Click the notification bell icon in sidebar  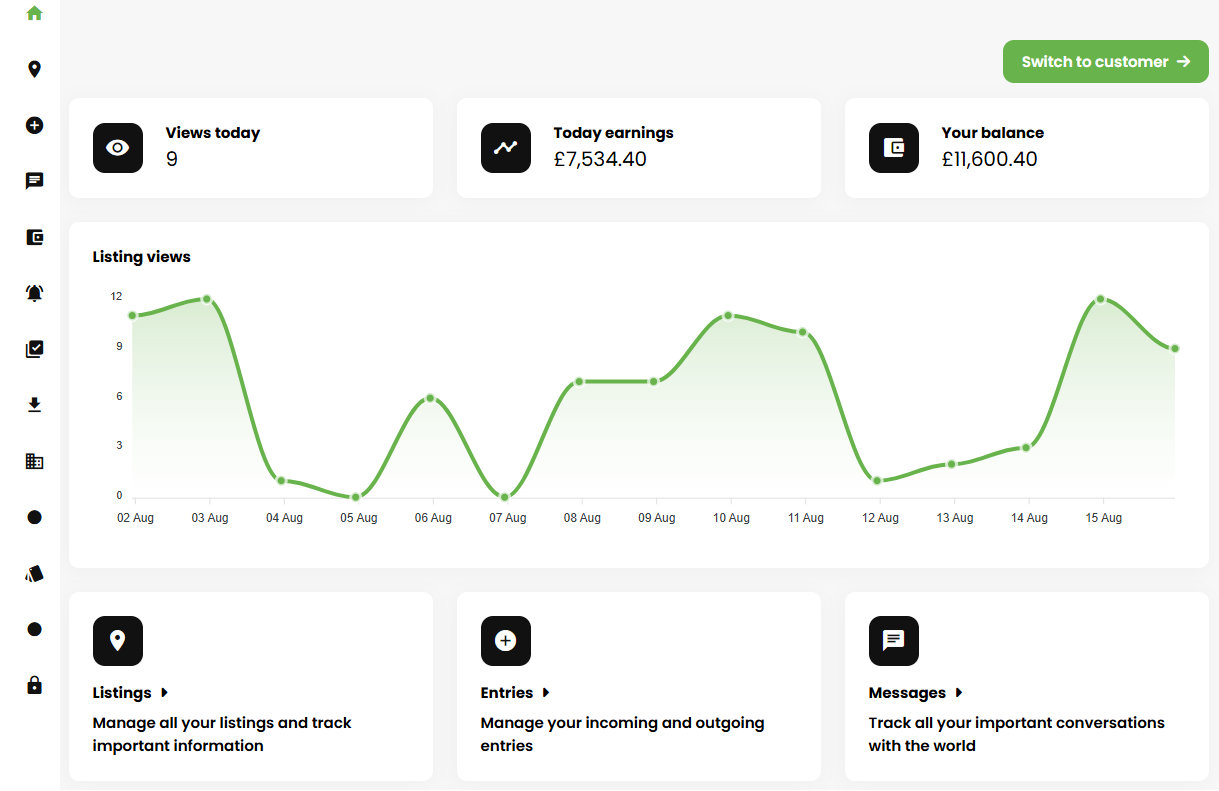[34, 293]
